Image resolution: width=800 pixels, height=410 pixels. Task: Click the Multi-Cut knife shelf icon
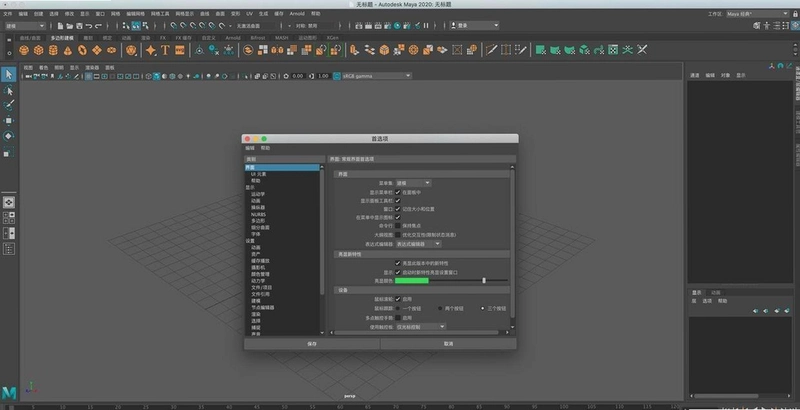coord(491,50)
